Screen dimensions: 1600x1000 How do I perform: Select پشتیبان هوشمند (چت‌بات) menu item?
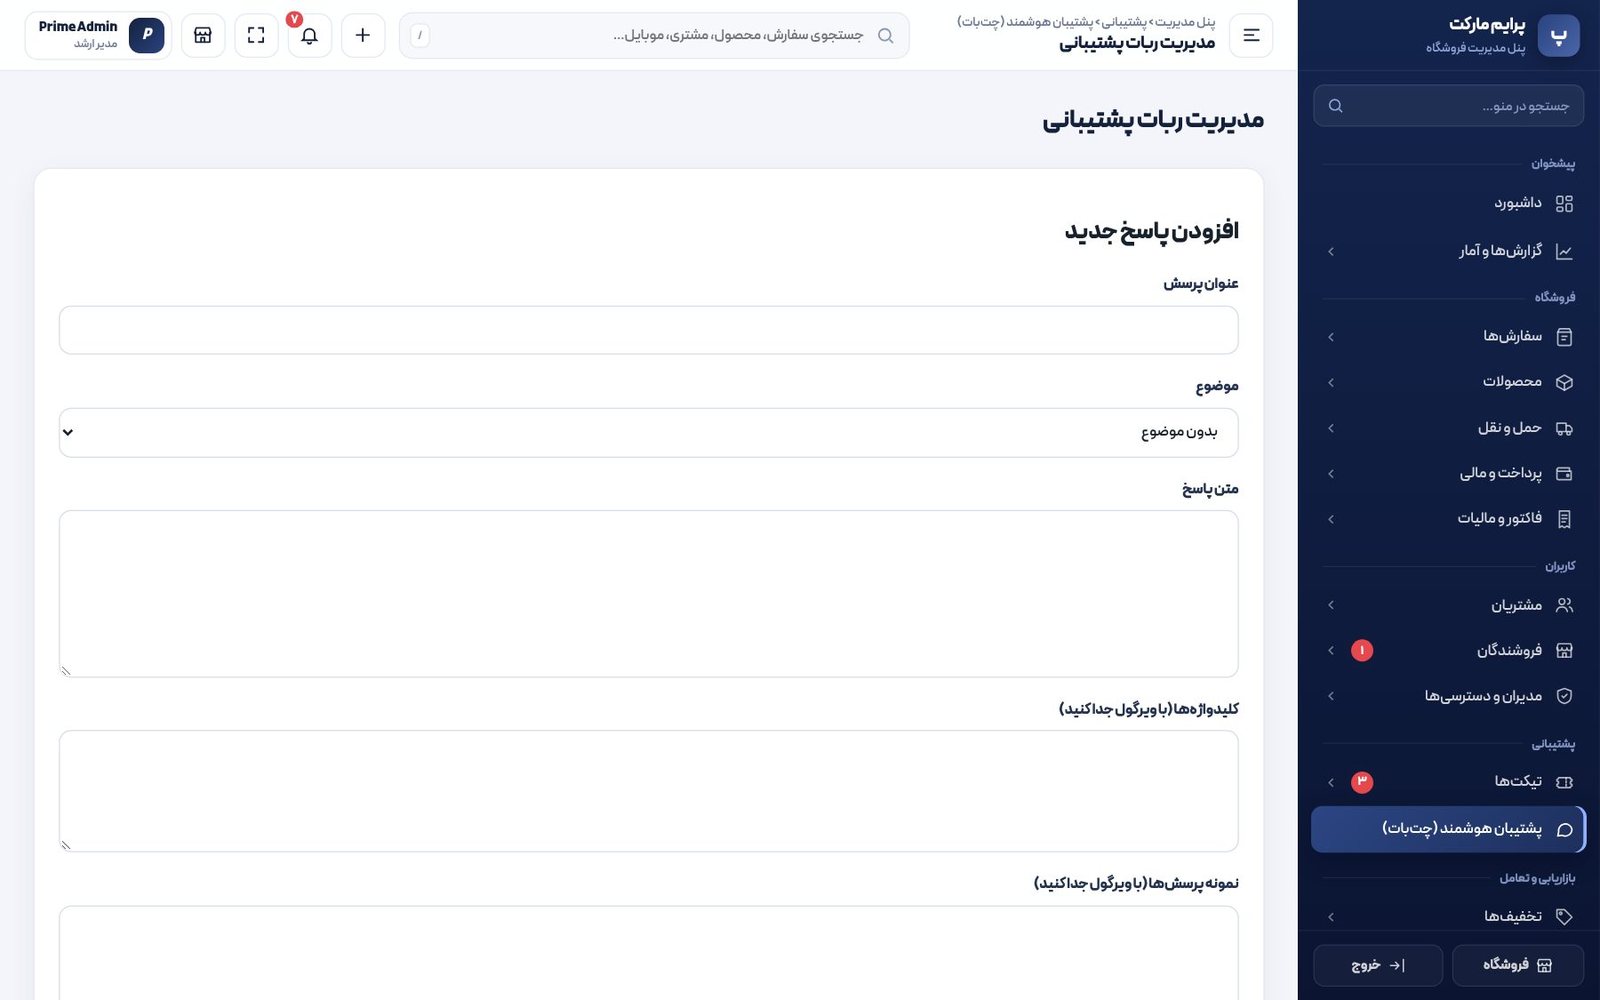point(1449,829)
